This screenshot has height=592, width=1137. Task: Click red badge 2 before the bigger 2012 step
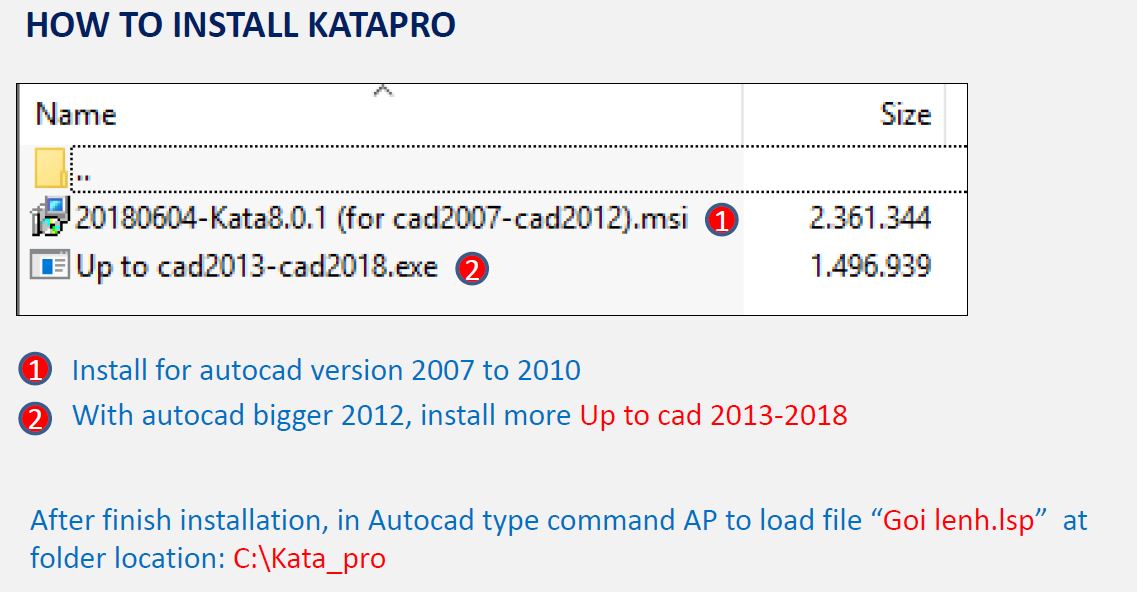click(35, 418)
